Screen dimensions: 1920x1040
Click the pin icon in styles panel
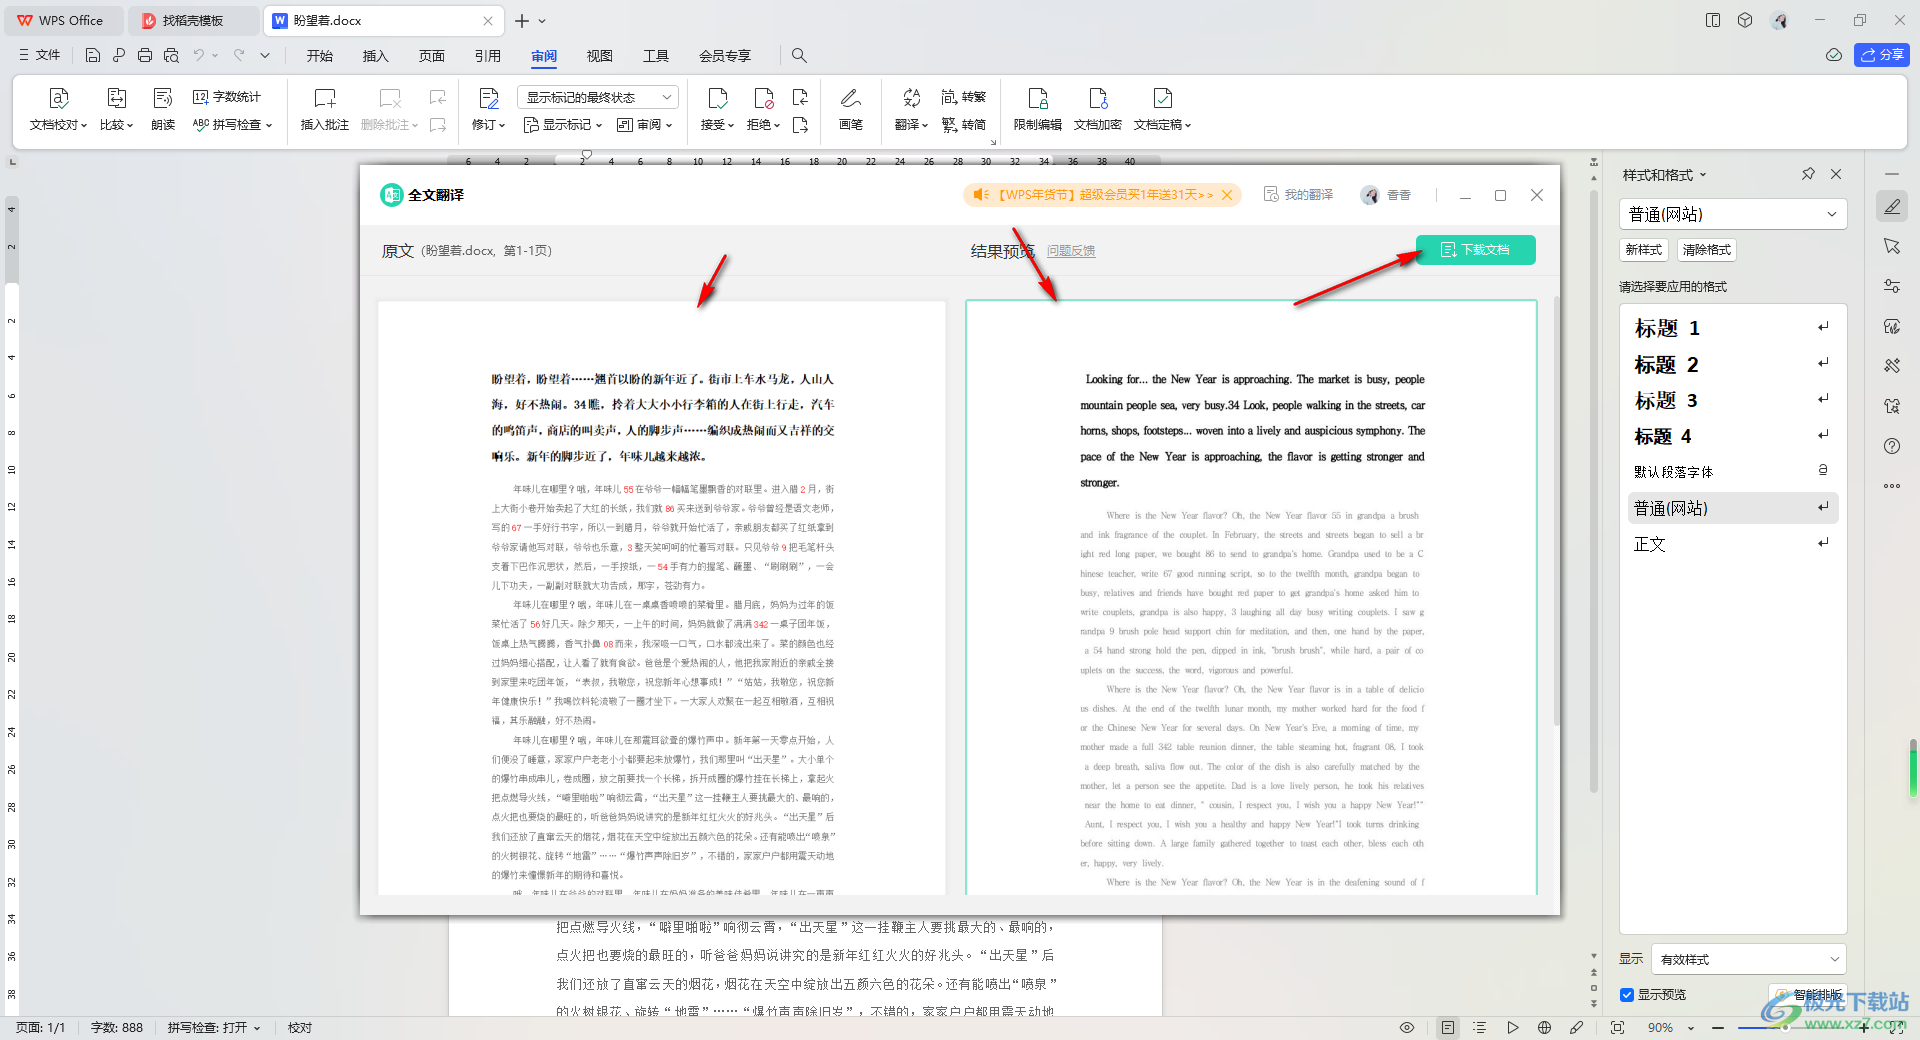[x=1808, y=174]
